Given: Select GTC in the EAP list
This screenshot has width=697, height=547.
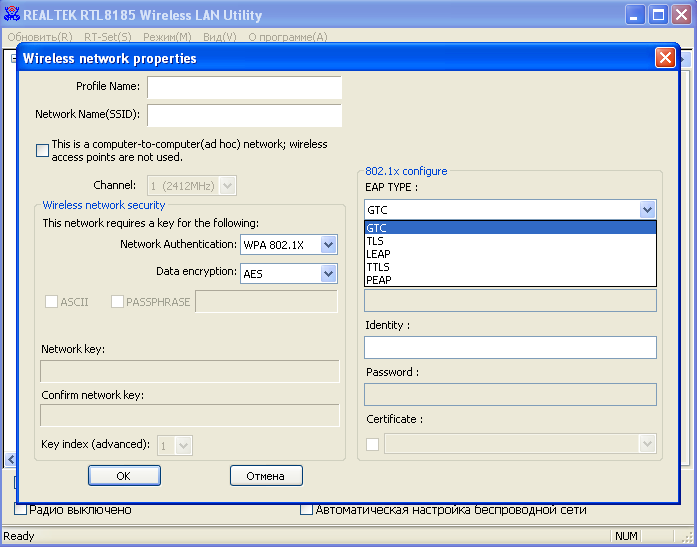Looking at the screenshot, I should coord(377,228).
